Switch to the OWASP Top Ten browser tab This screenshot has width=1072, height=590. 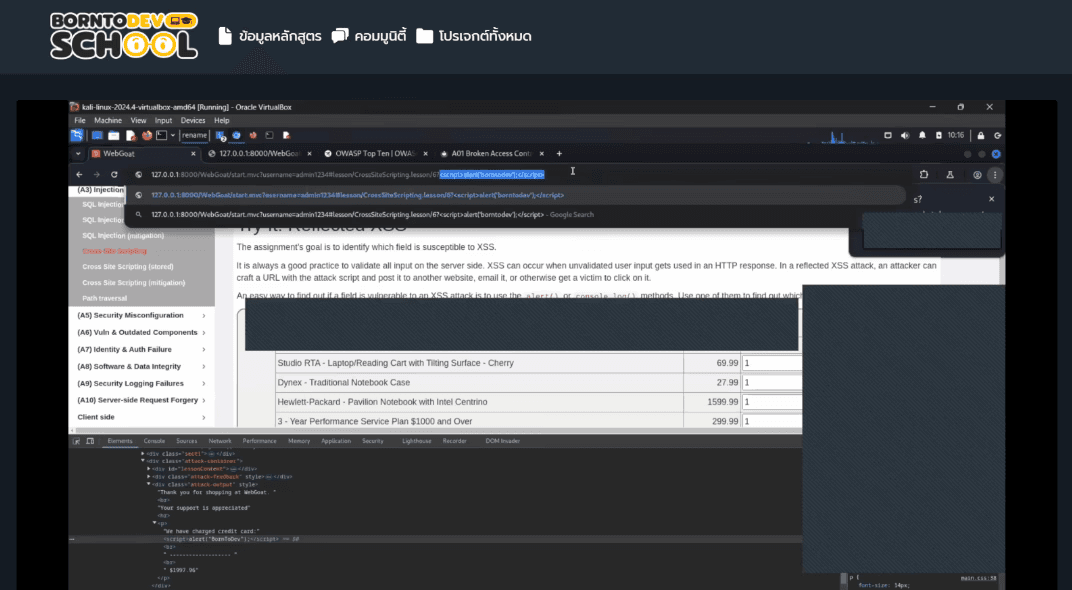(x=376, y=154)
